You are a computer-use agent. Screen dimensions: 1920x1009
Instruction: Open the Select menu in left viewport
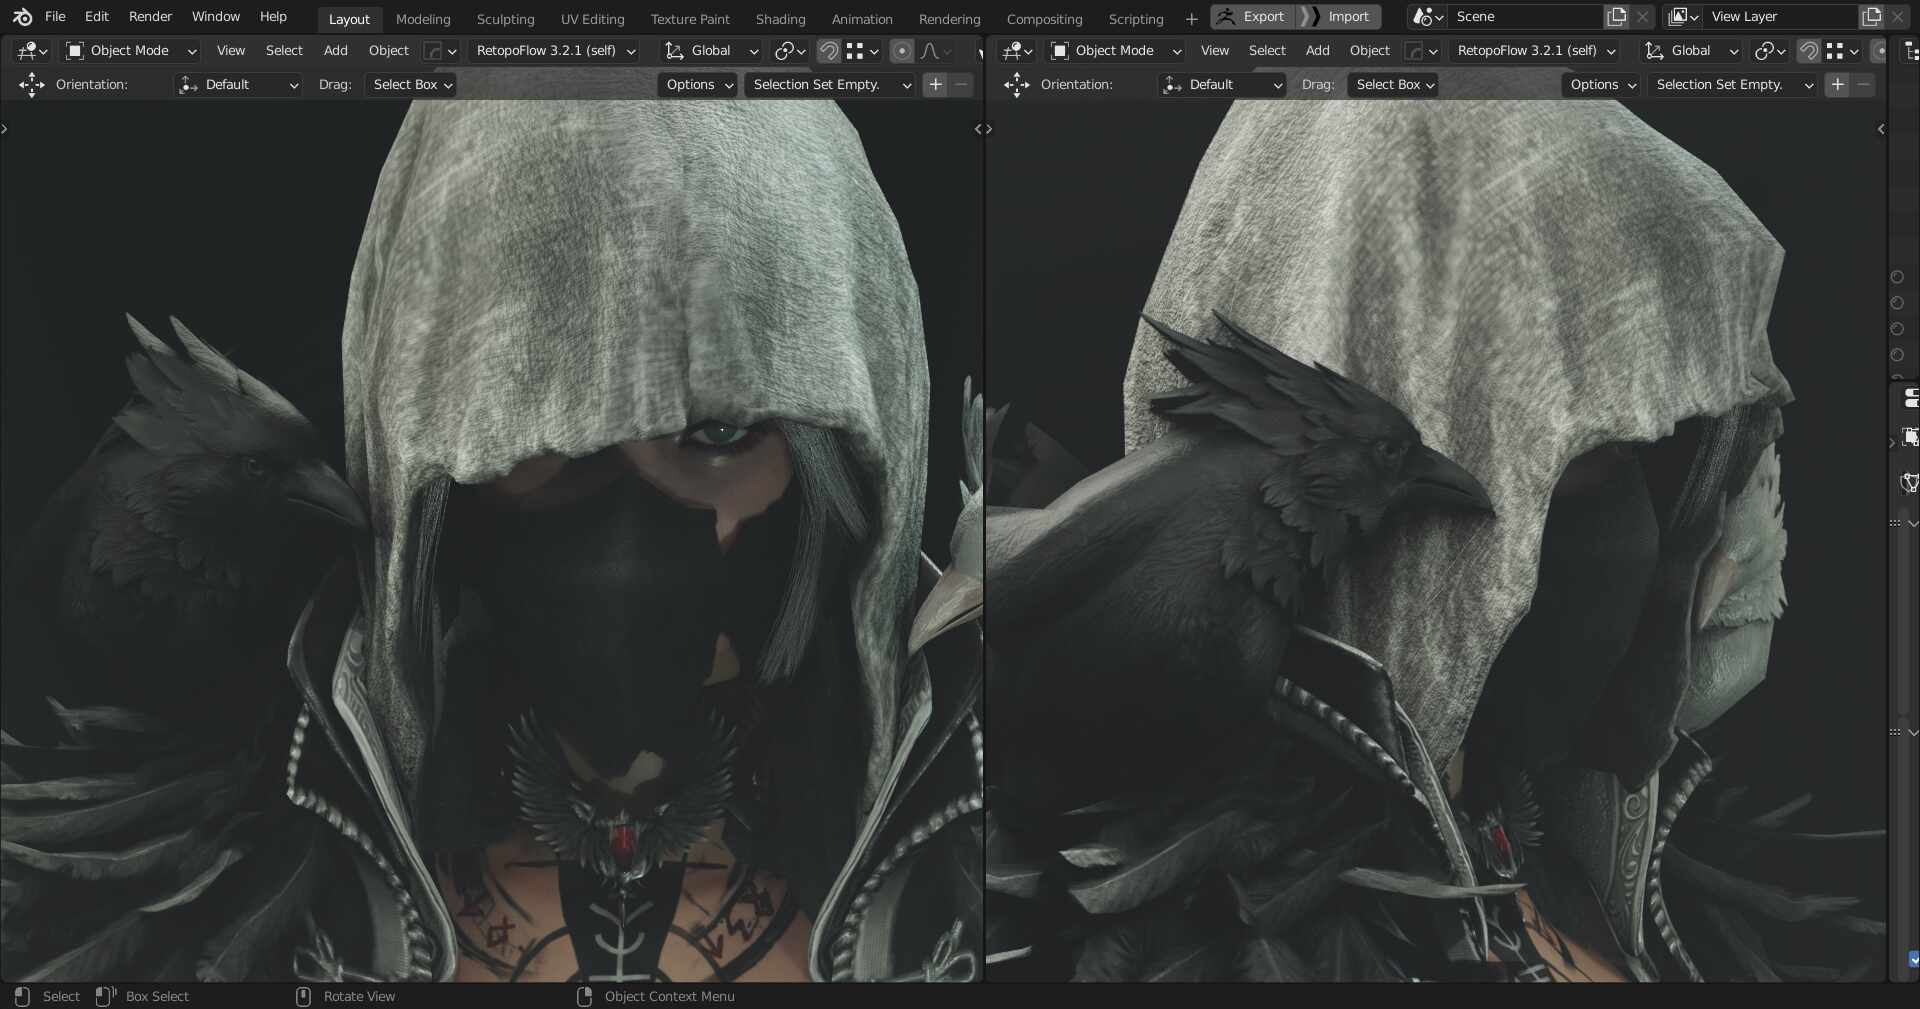pyautogui.click(x=284, y=51)
